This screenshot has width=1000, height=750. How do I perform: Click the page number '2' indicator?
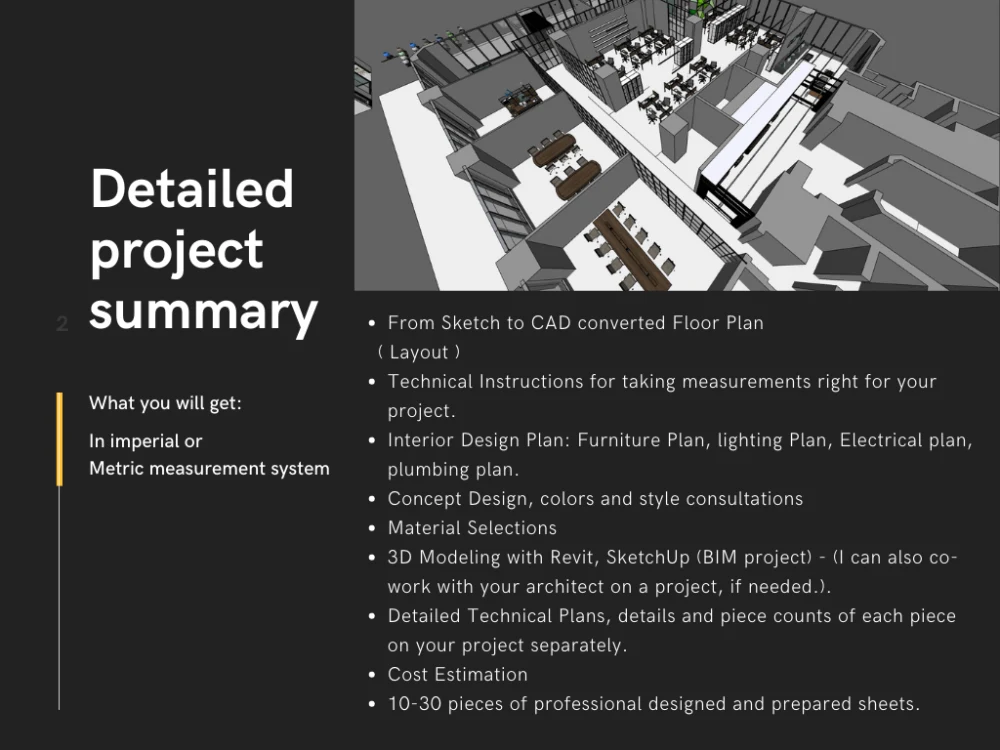[x=61, y=324]
